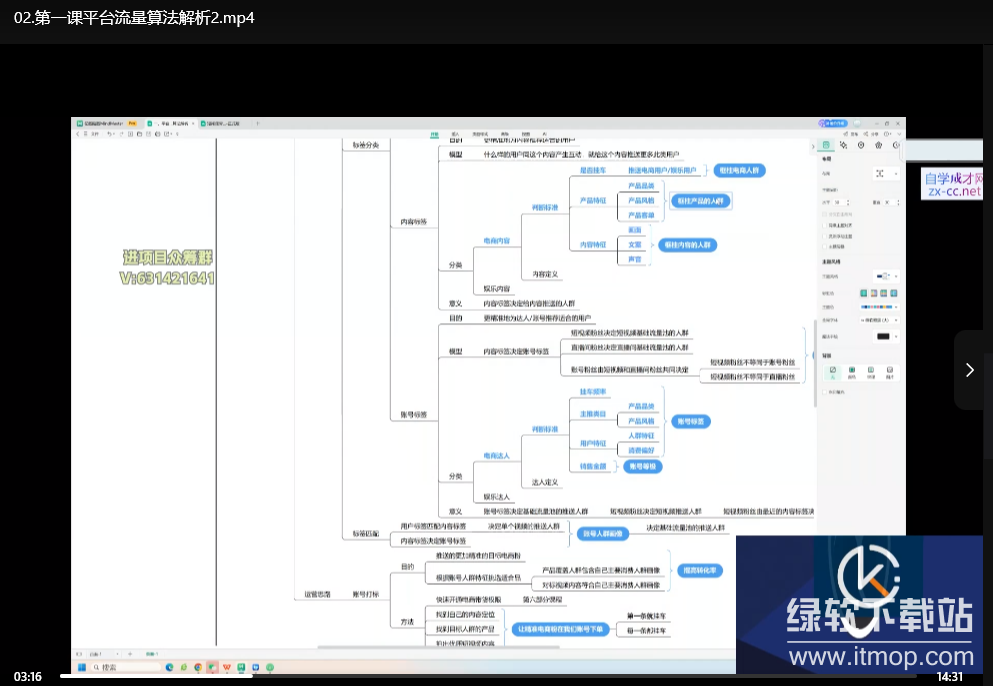Open the layout tab icon in the right panel

(827, 145)
